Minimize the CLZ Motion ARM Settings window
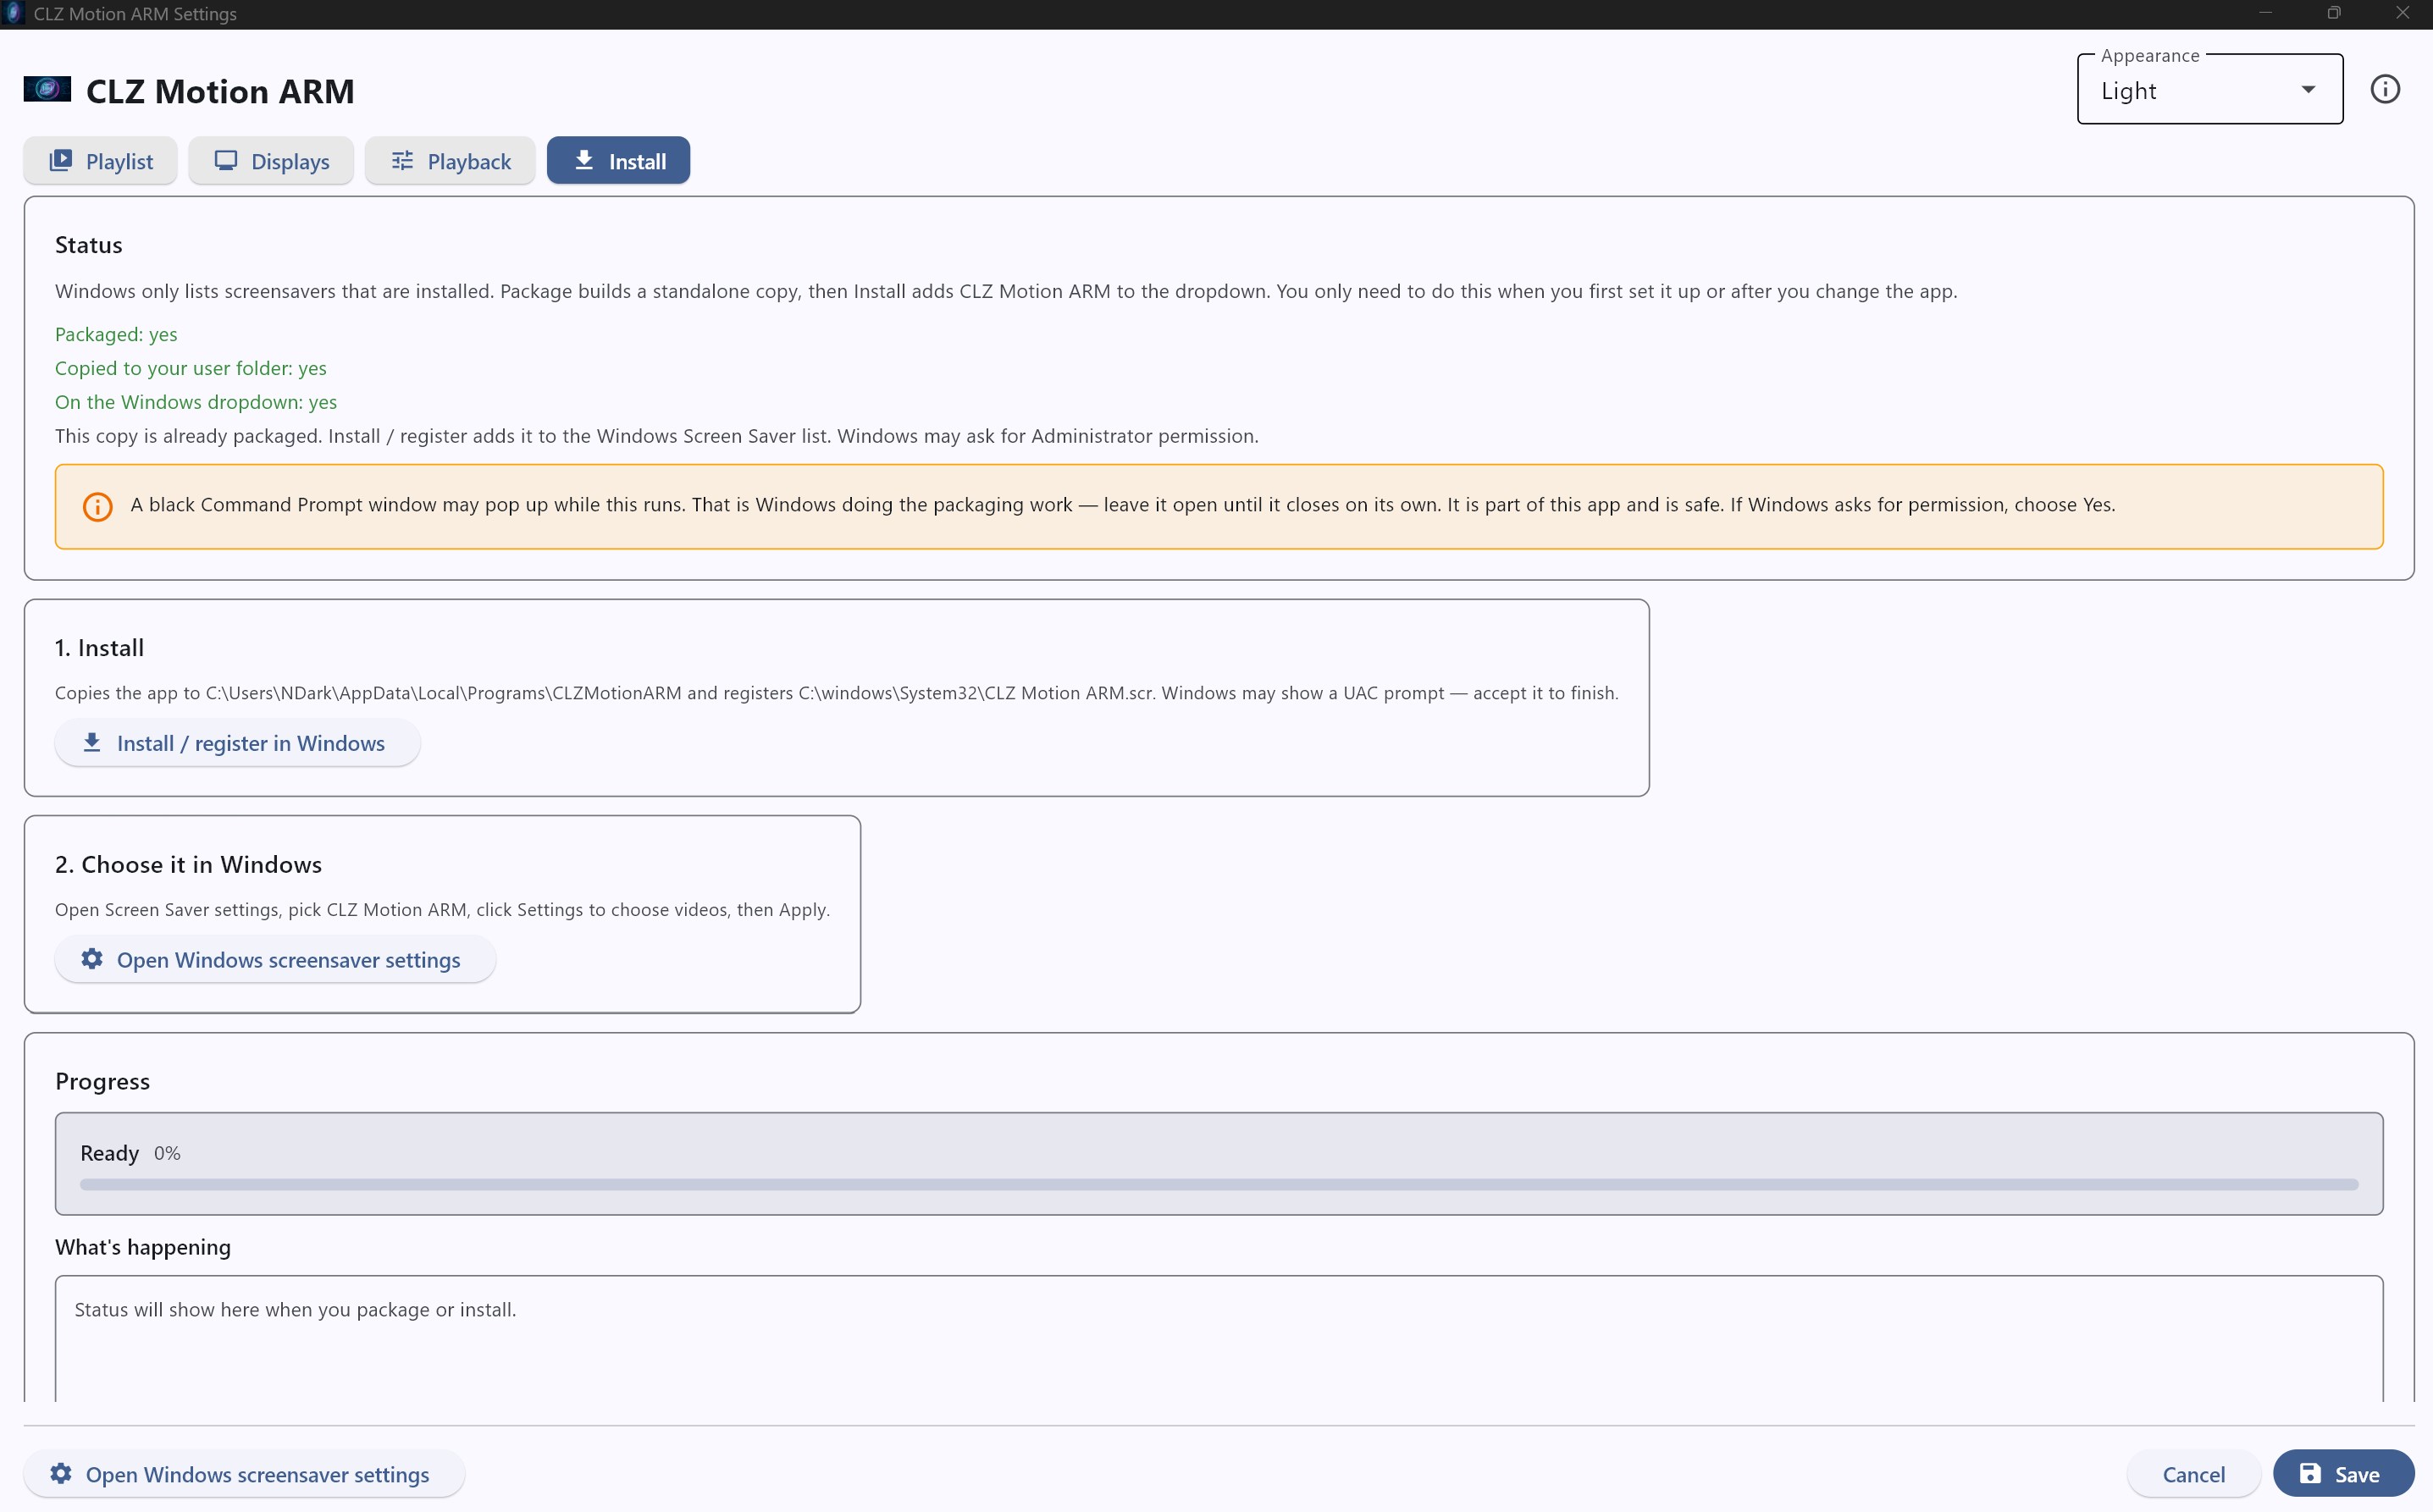 pos(2265,13)
